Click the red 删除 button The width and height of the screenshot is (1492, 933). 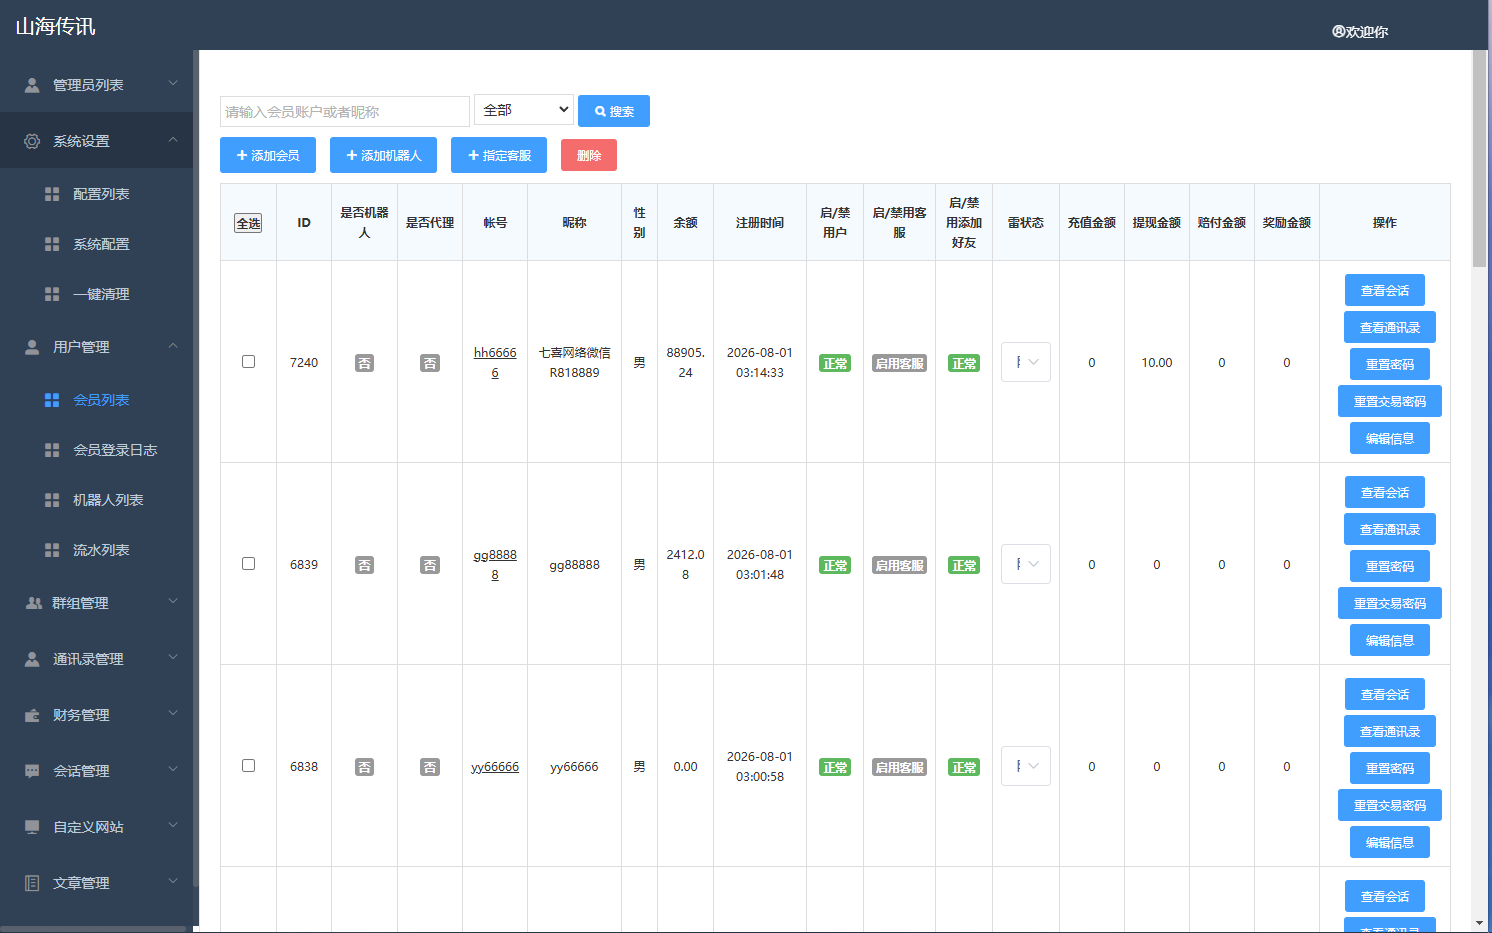(589, 155)
